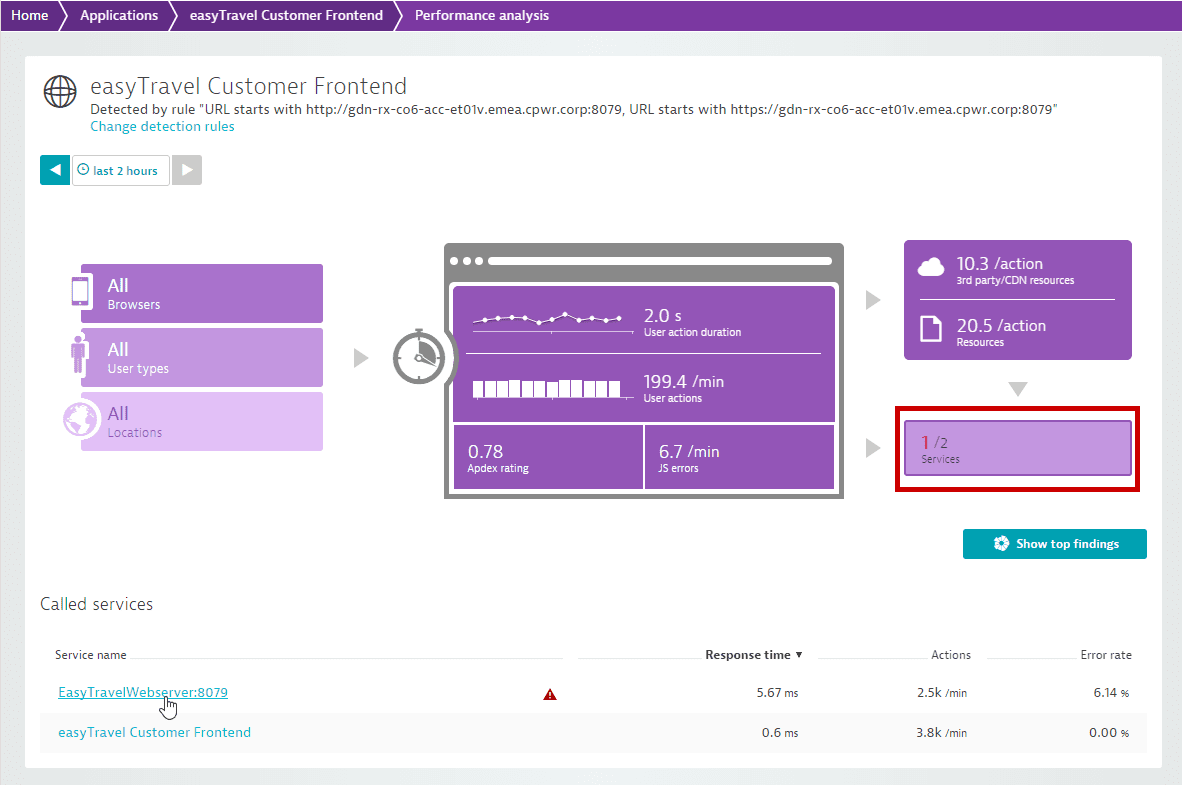
Task: Open easyTravel Customer Frontend breadcrumb
Action: tap(286, 15)
